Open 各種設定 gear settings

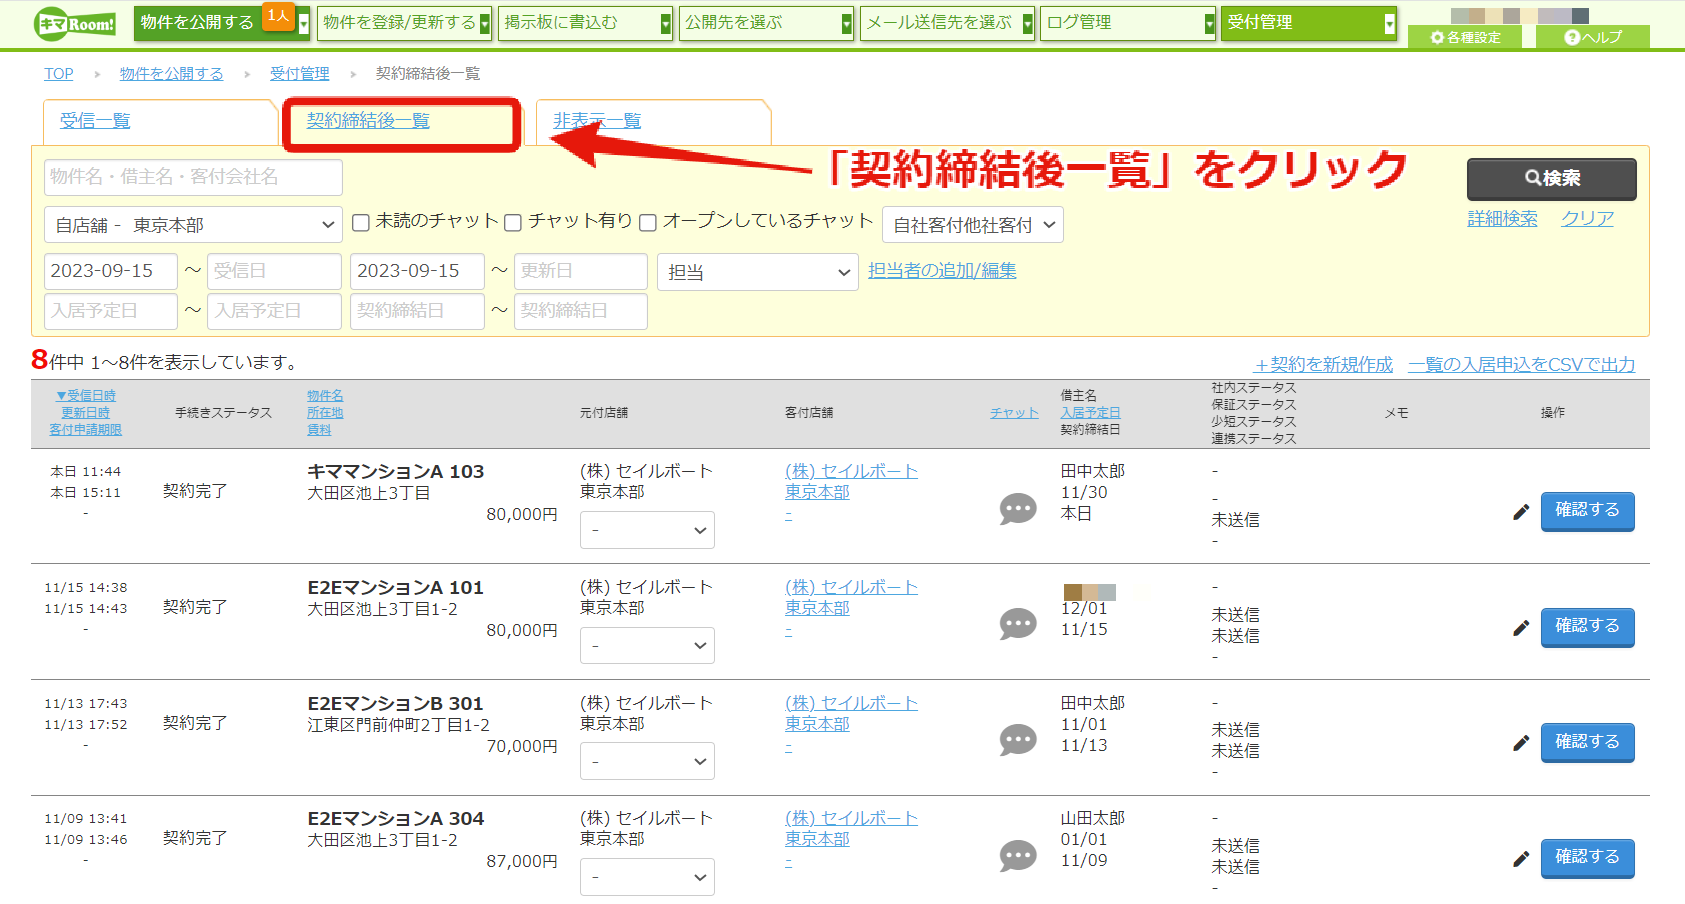pos(1465,37)
